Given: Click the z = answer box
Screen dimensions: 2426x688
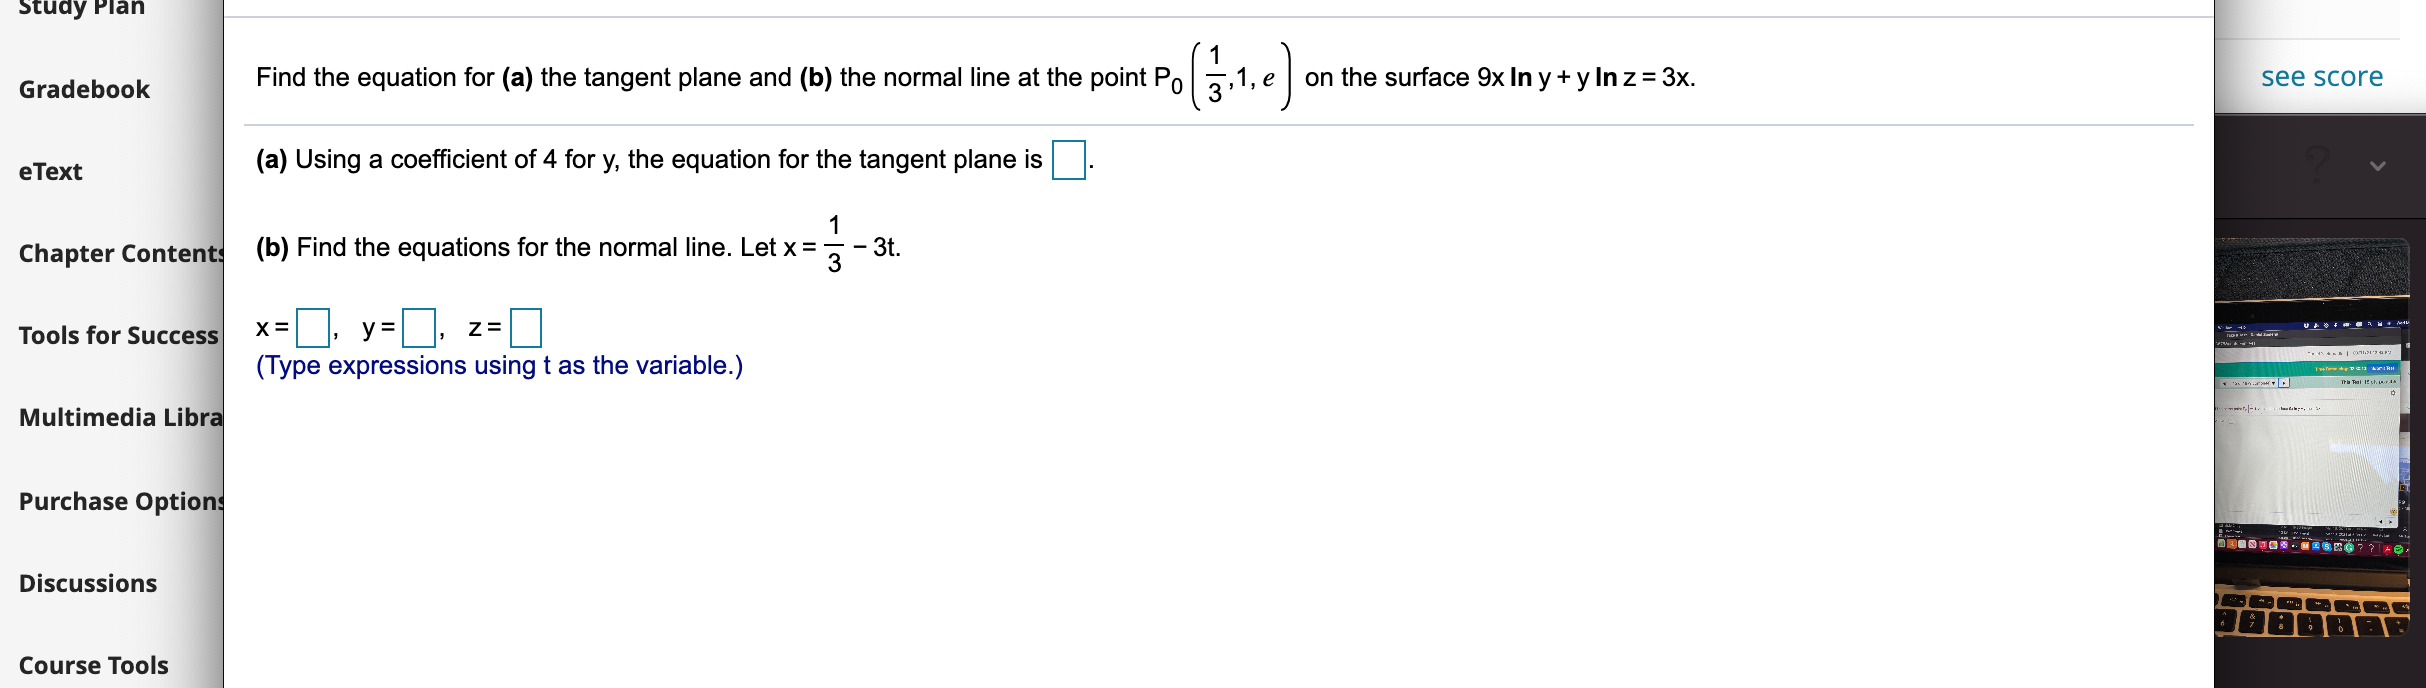Looking at the screenshot, I should 525,327.
